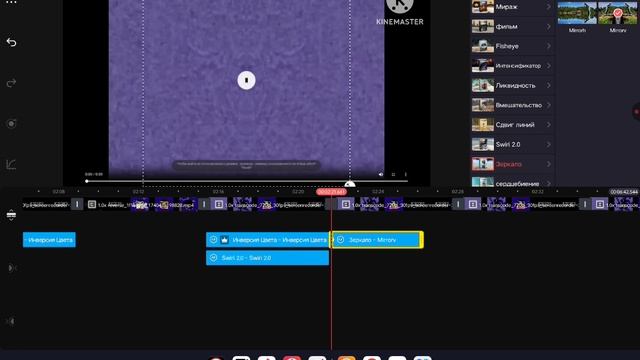Open the transition marker near 02:28
This screenshot has height=360, width=640.
coord(458,204)
